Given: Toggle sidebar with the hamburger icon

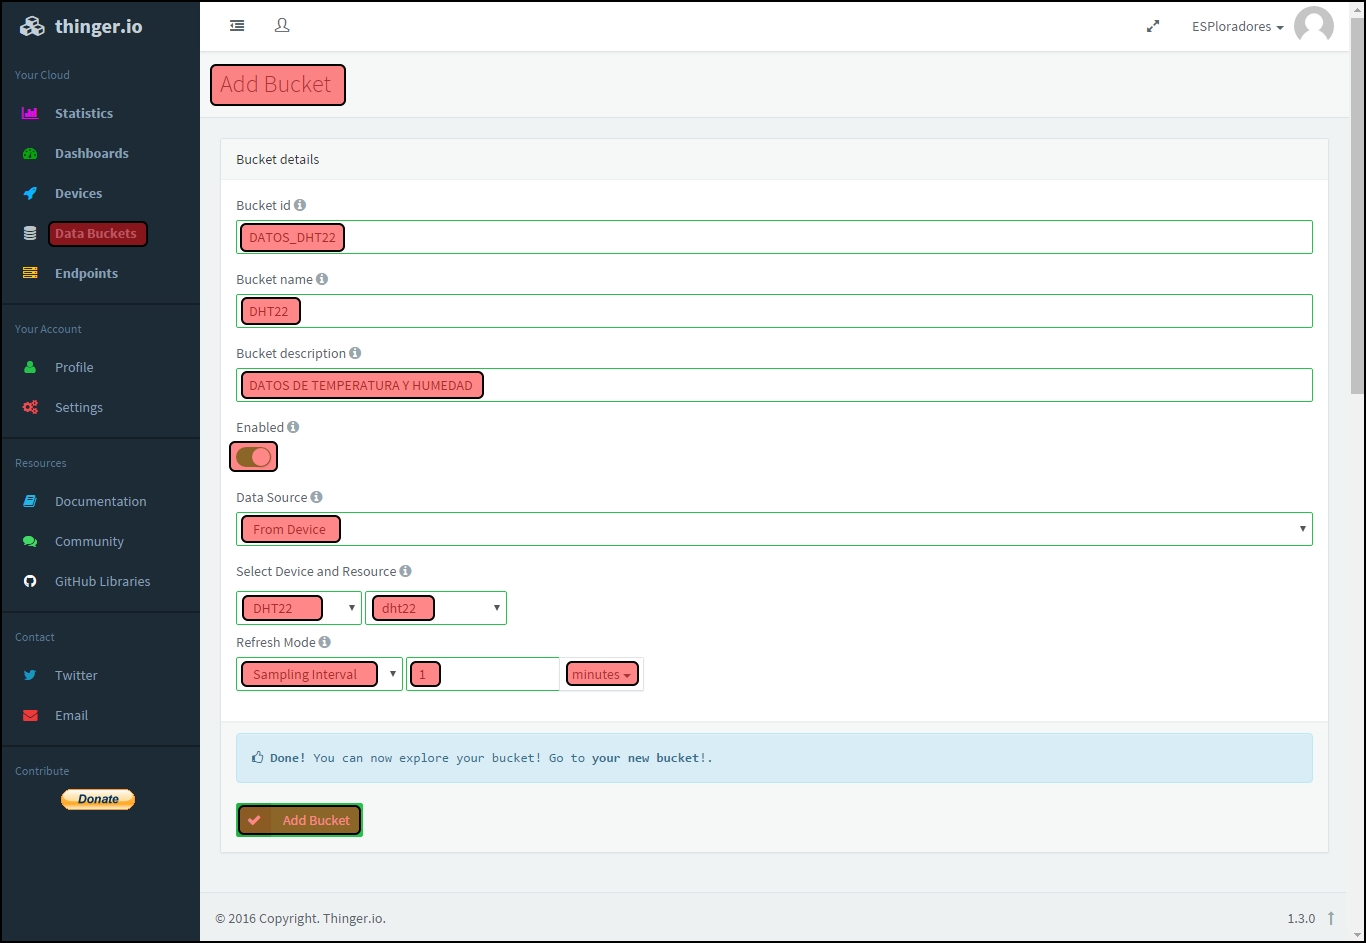Looking at the screenshot, I should [237, 26].
